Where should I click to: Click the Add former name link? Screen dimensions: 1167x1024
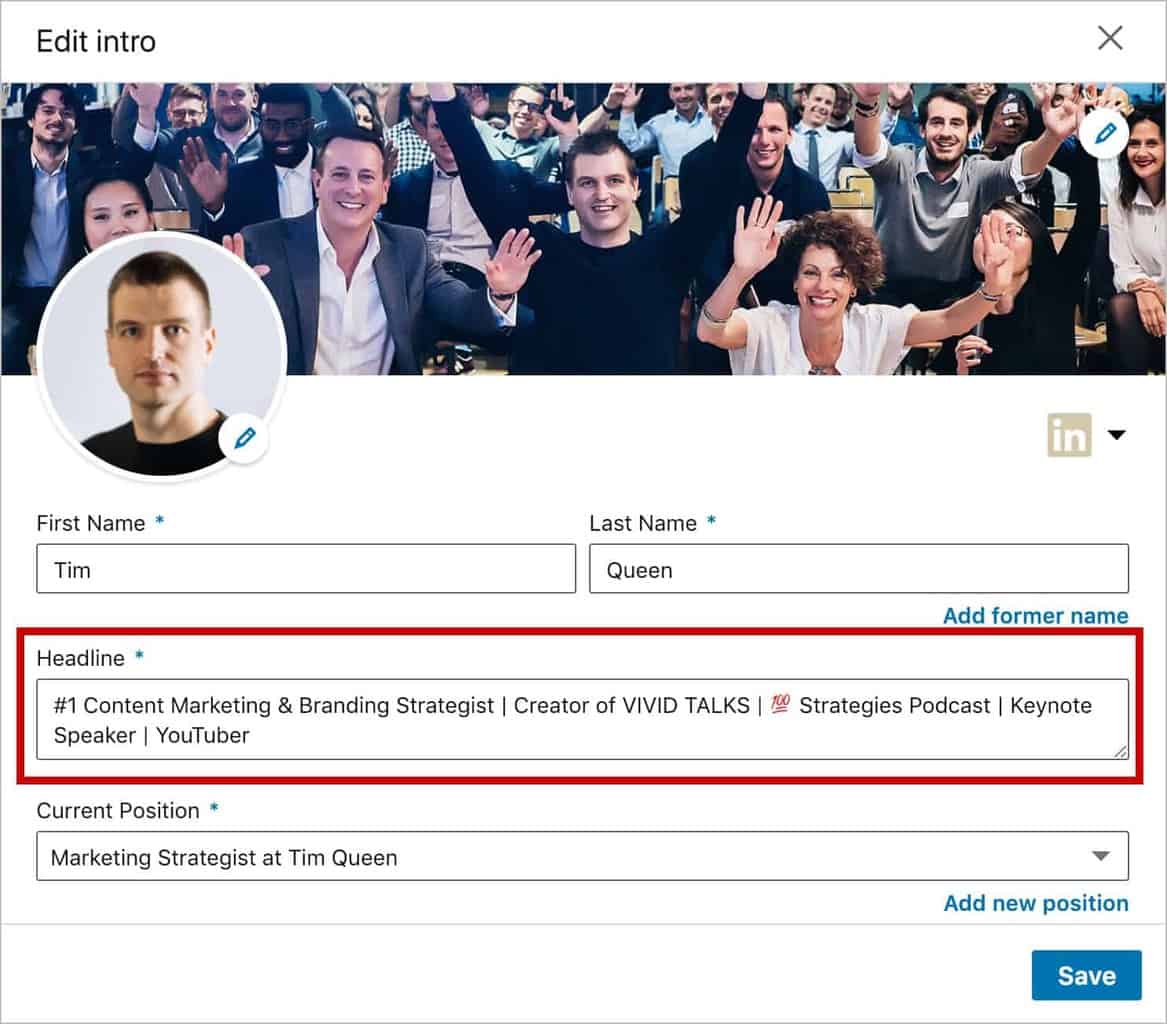pyautogui.click(x=1035, y=616)
